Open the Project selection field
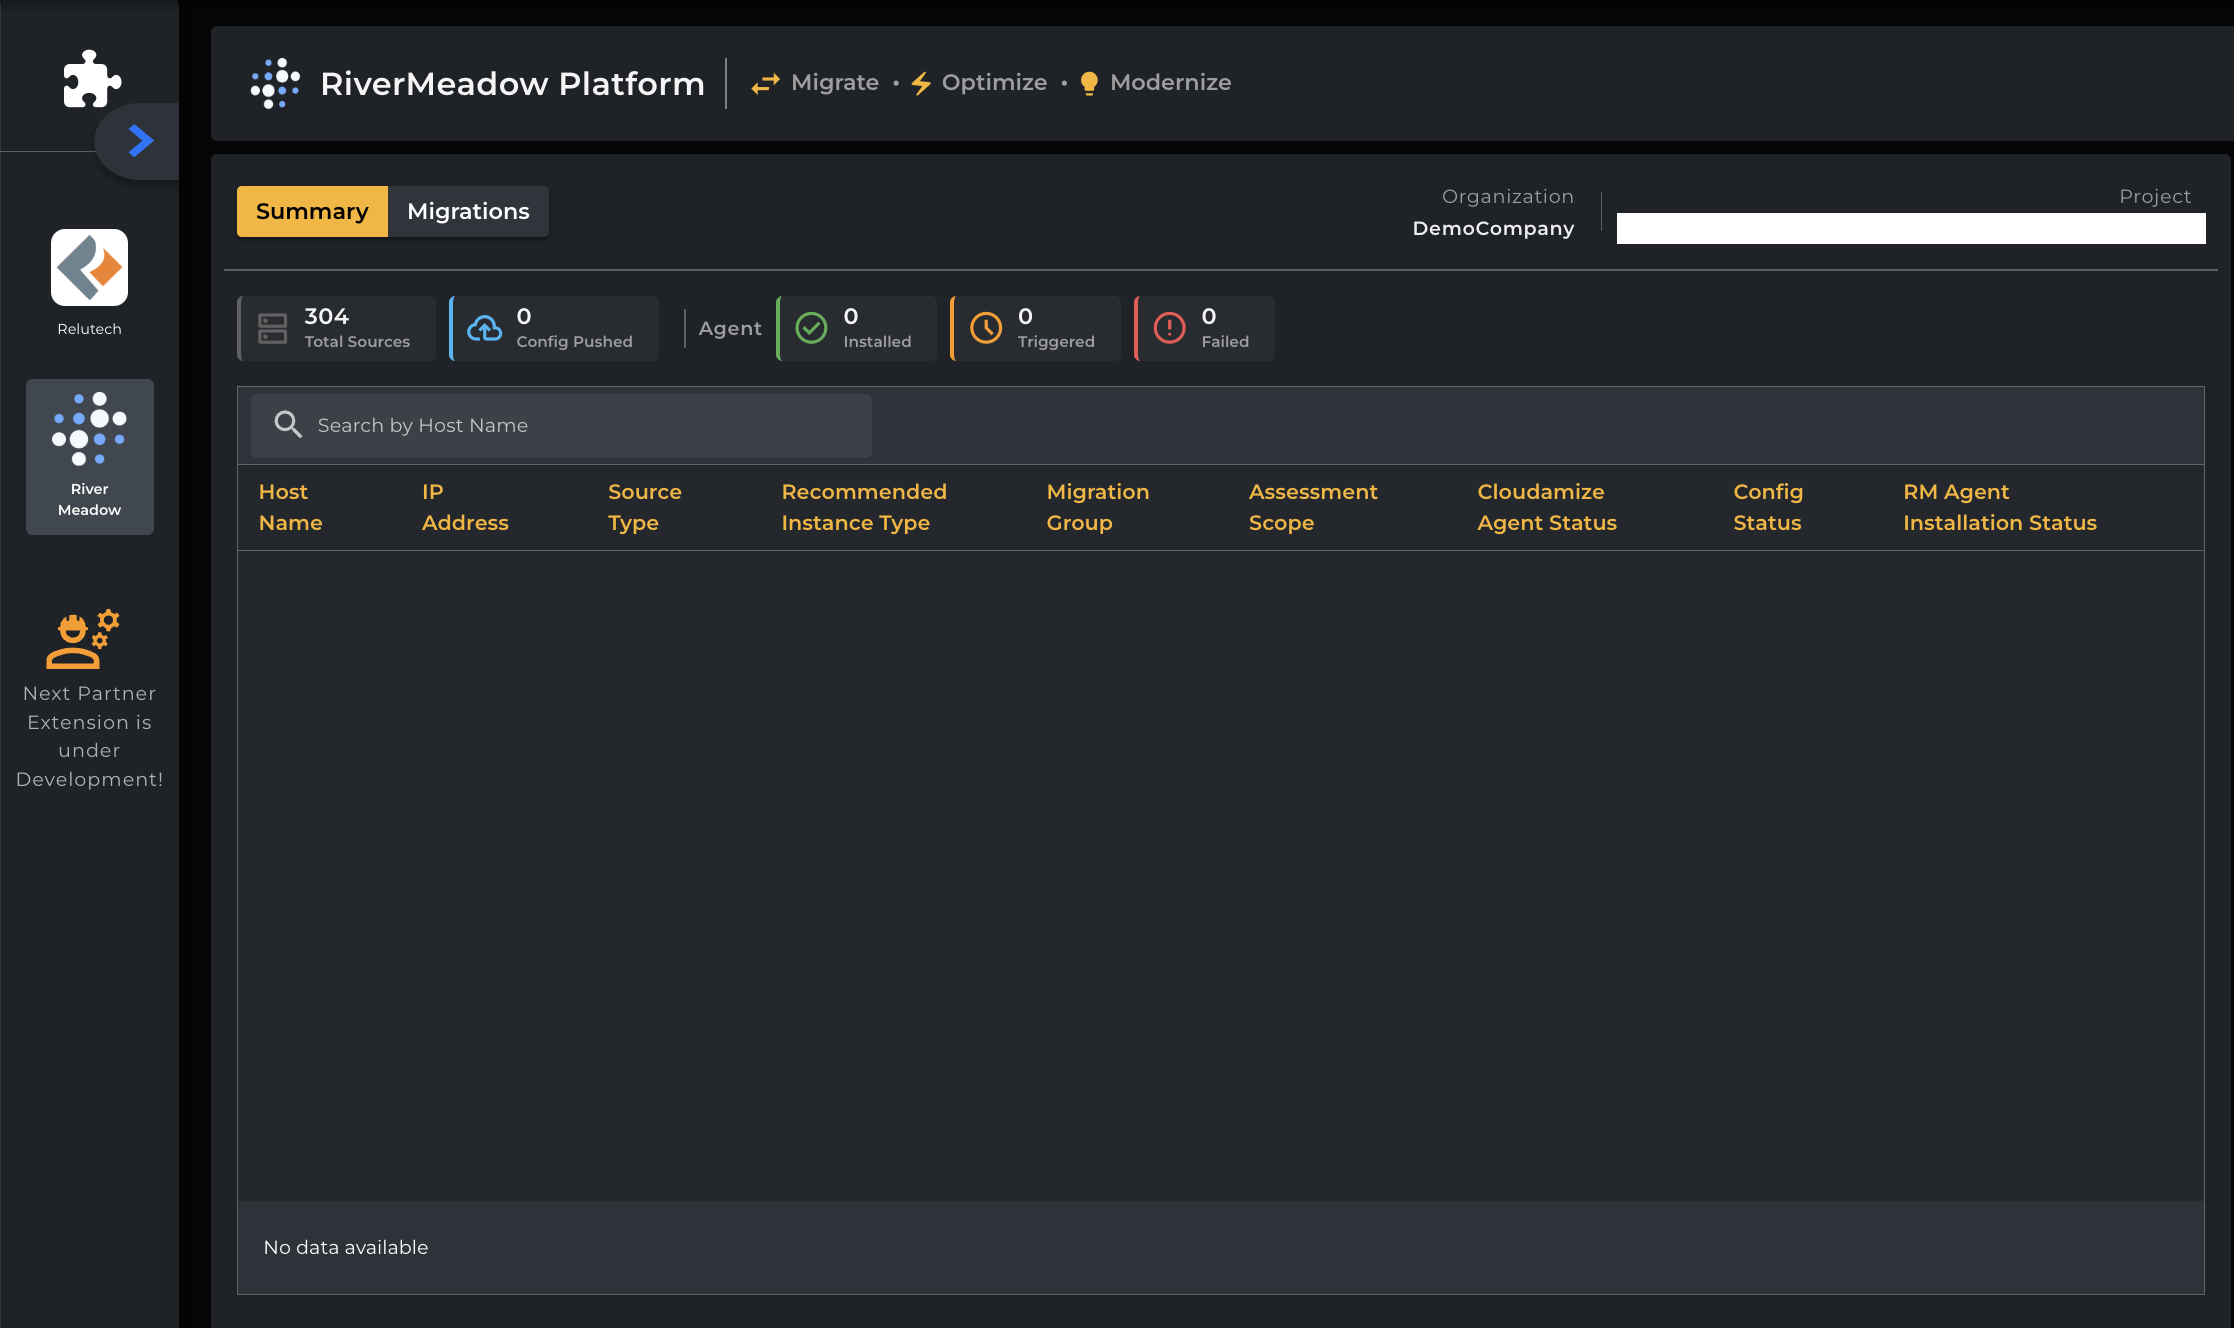The height and width of the screenshot is (1328, 2234). [1911, 228]
